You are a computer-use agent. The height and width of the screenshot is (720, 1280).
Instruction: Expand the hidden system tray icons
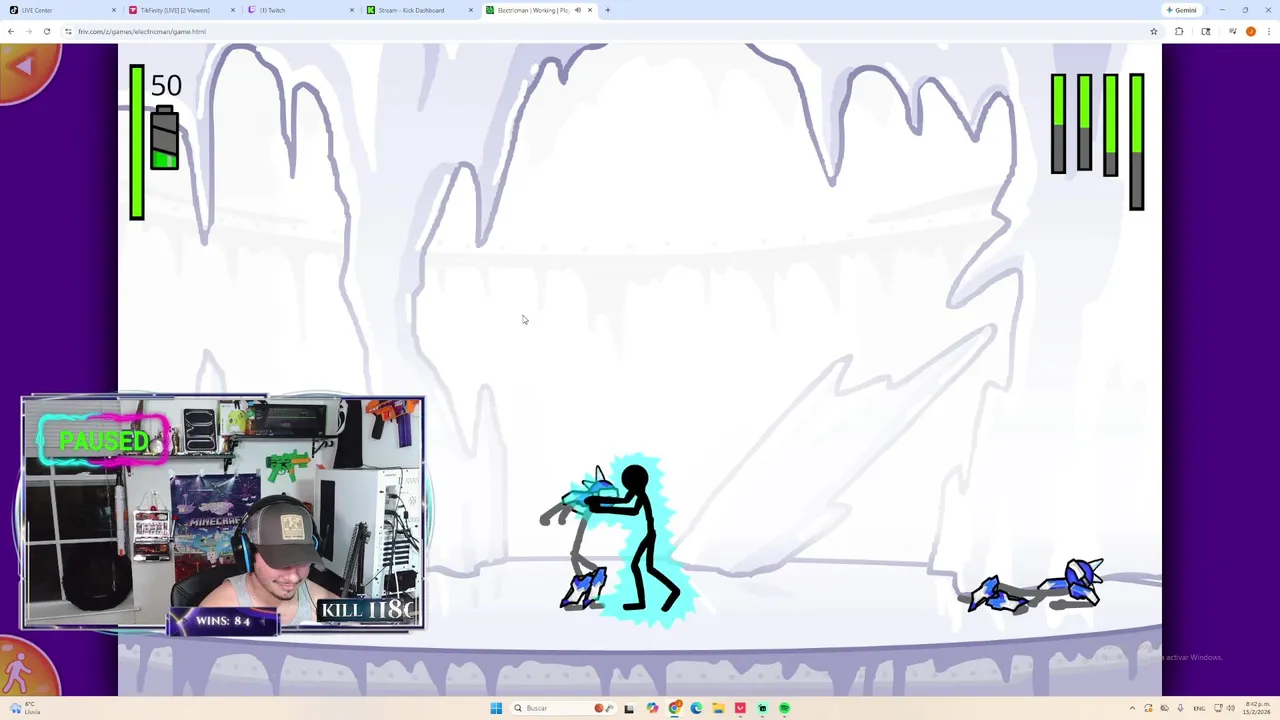(x=1132, y=708)
